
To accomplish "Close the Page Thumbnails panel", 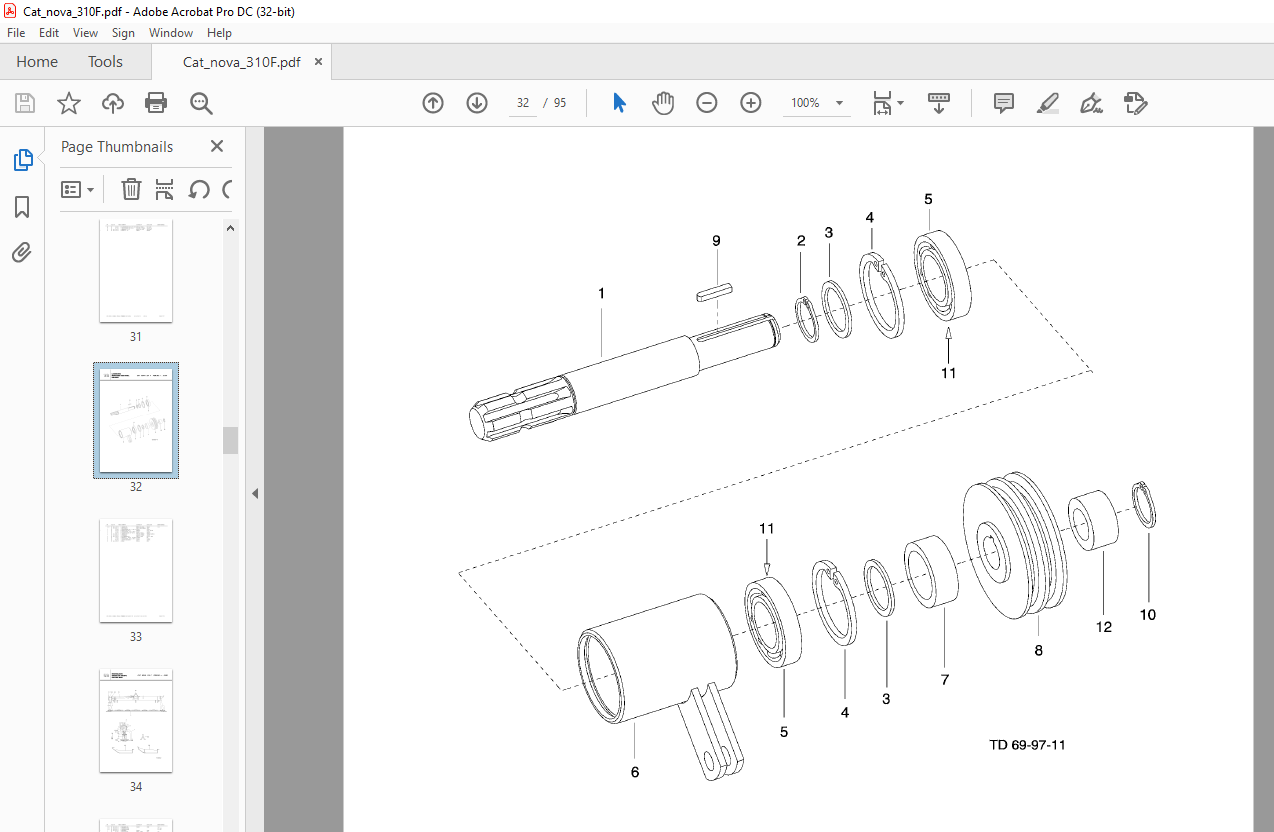I will 217,146.
